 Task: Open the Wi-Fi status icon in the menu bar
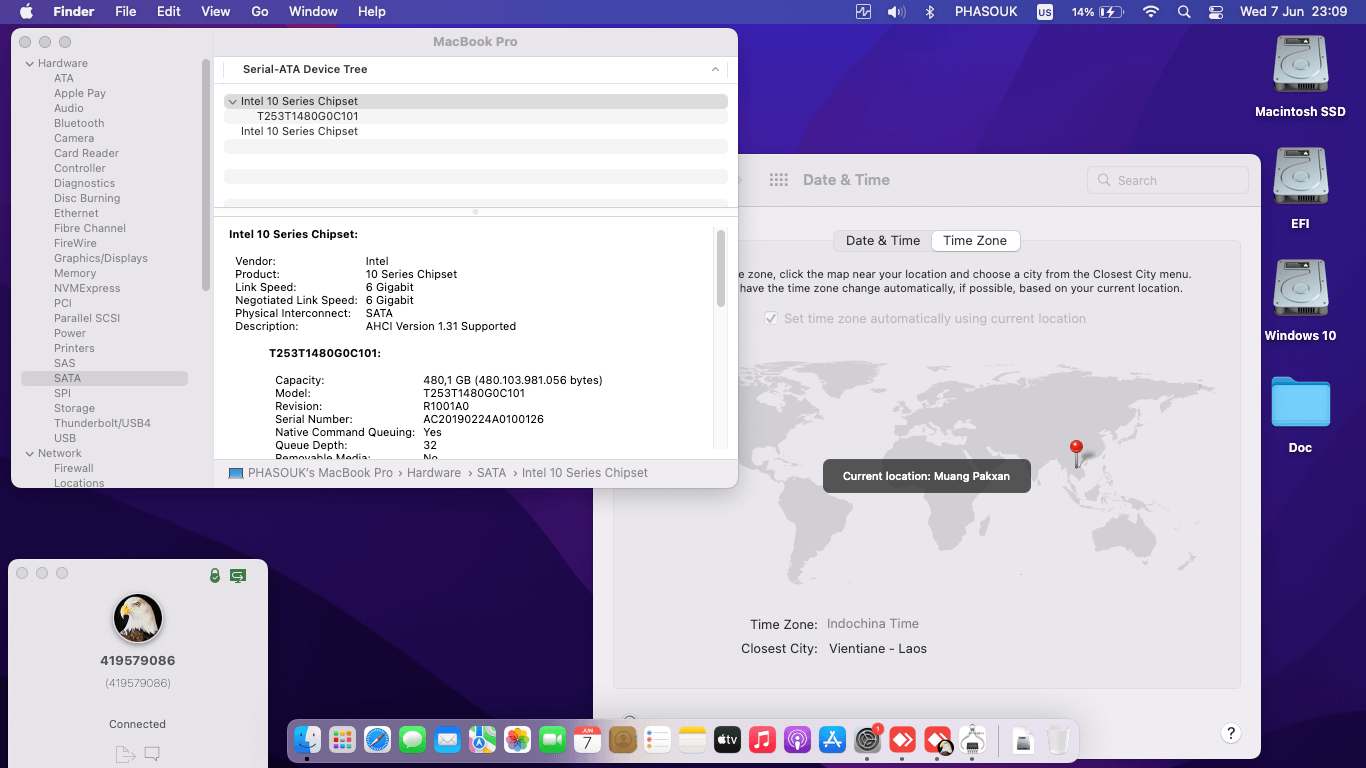click(1150, 11)
